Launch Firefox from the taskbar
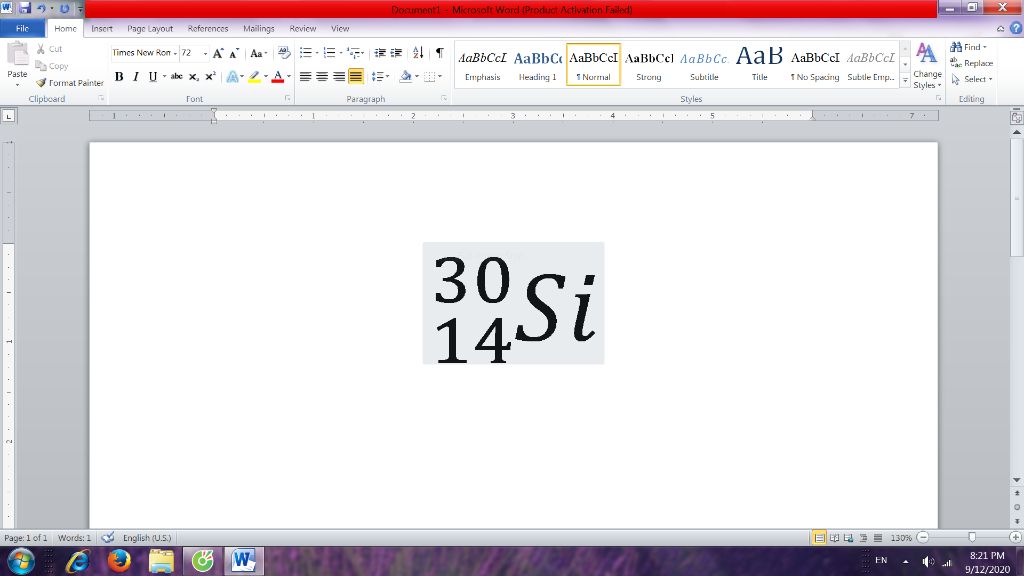Viewport: 1024px width, 576px height. (119, 561)
